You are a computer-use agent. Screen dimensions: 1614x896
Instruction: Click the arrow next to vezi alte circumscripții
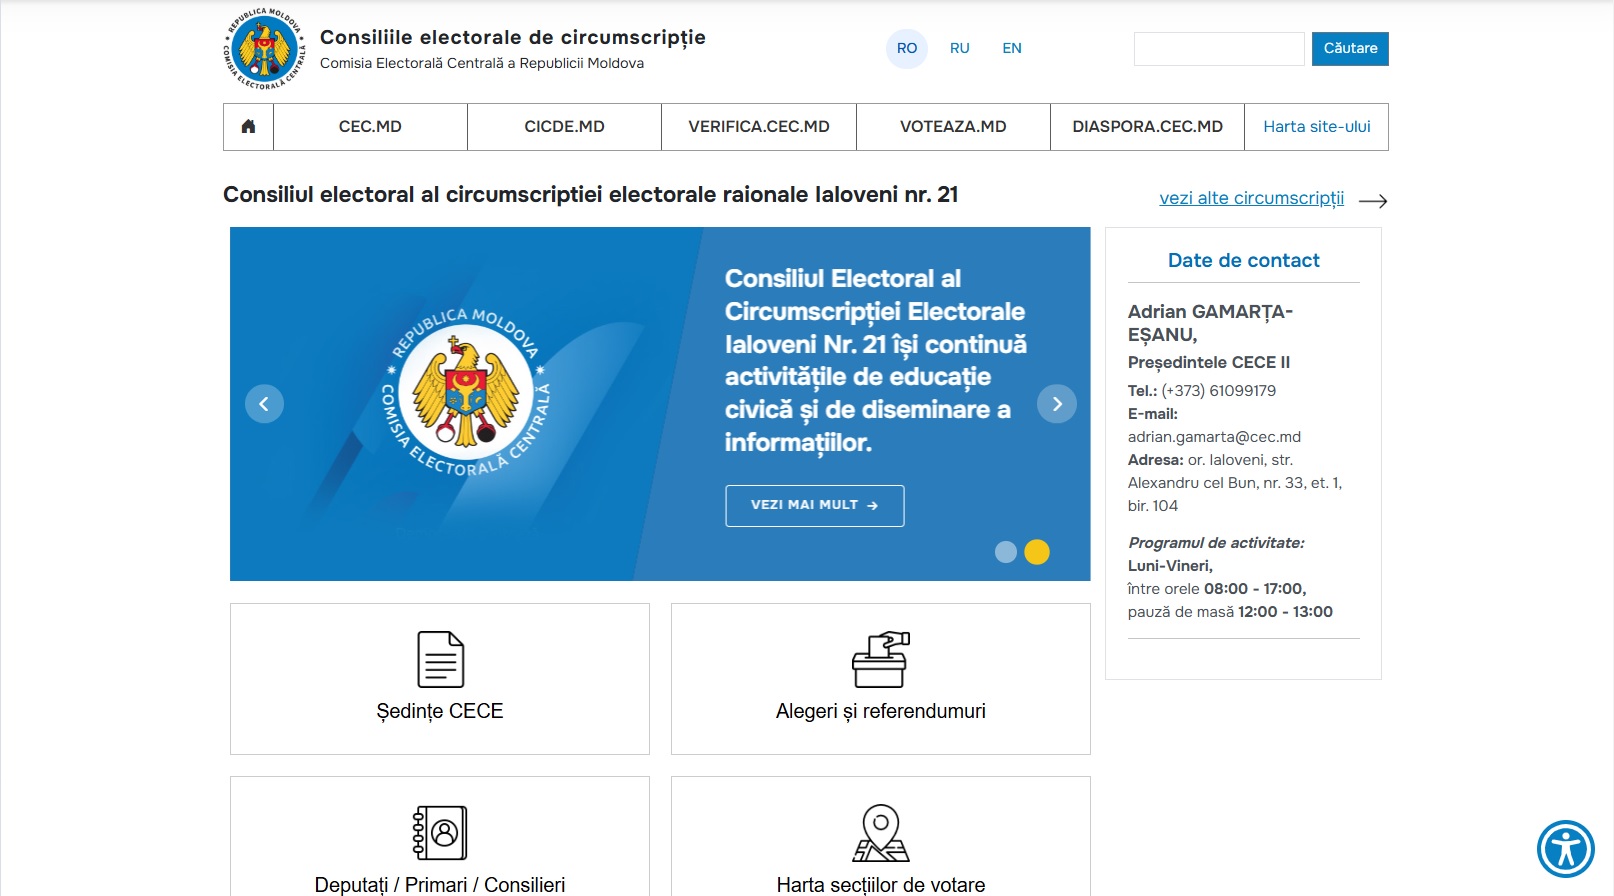(1373, 201)
